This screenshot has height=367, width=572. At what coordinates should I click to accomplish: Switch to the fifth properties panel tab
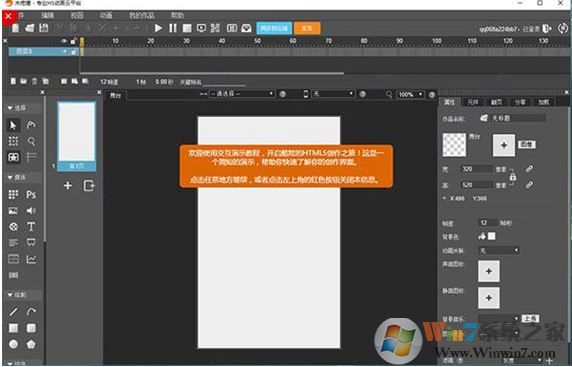(x=544, y=102)
